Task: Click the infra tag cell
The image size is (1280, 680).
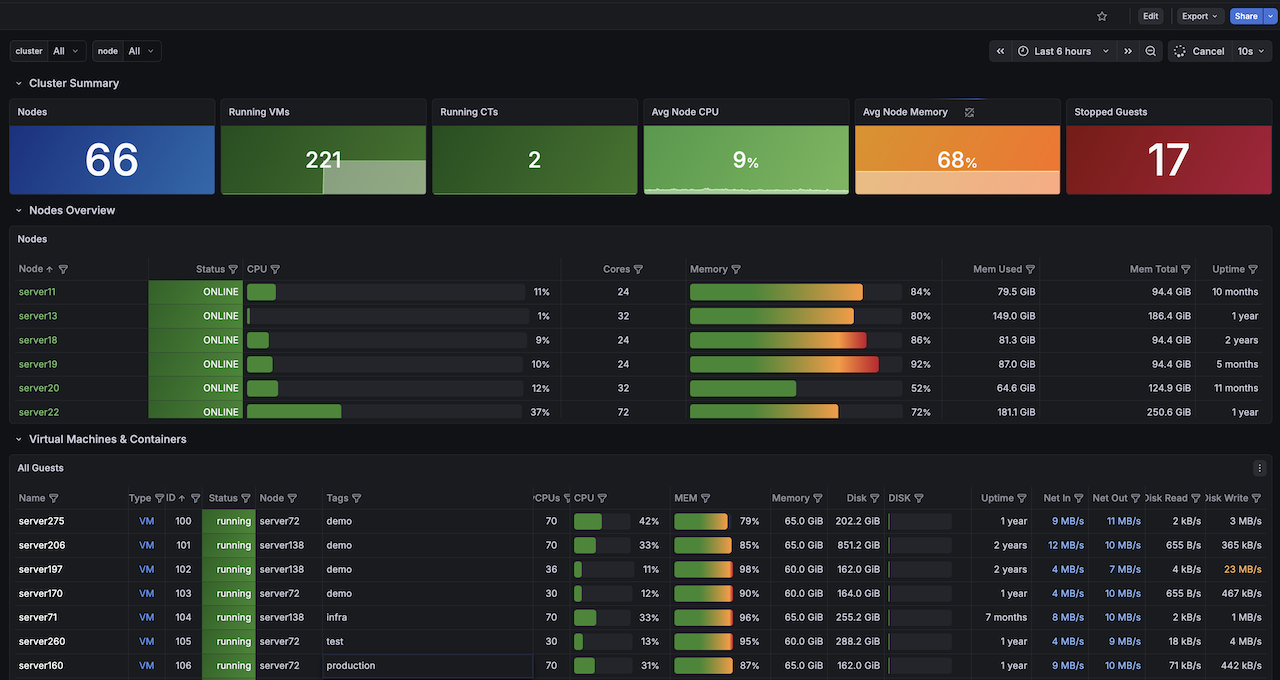Action: coord(427,617)
